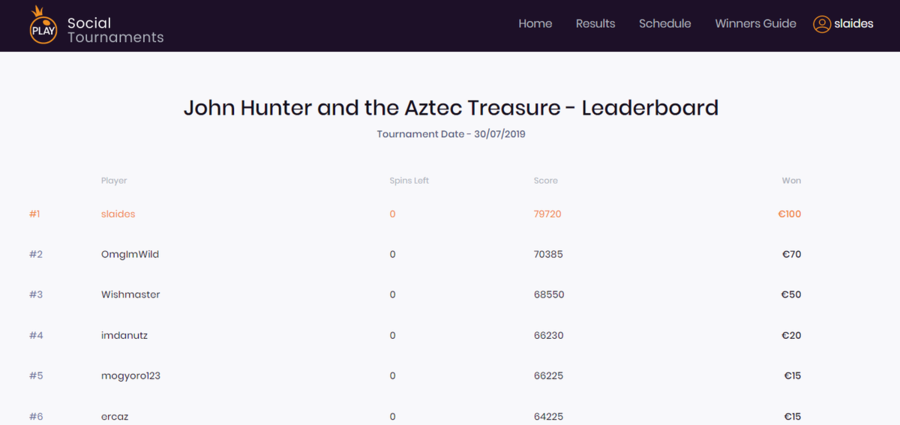Image resolution: width=900 pixels, height=425 pixels.
Task: Open the Home menu item
Action: [x=535, y=24]
